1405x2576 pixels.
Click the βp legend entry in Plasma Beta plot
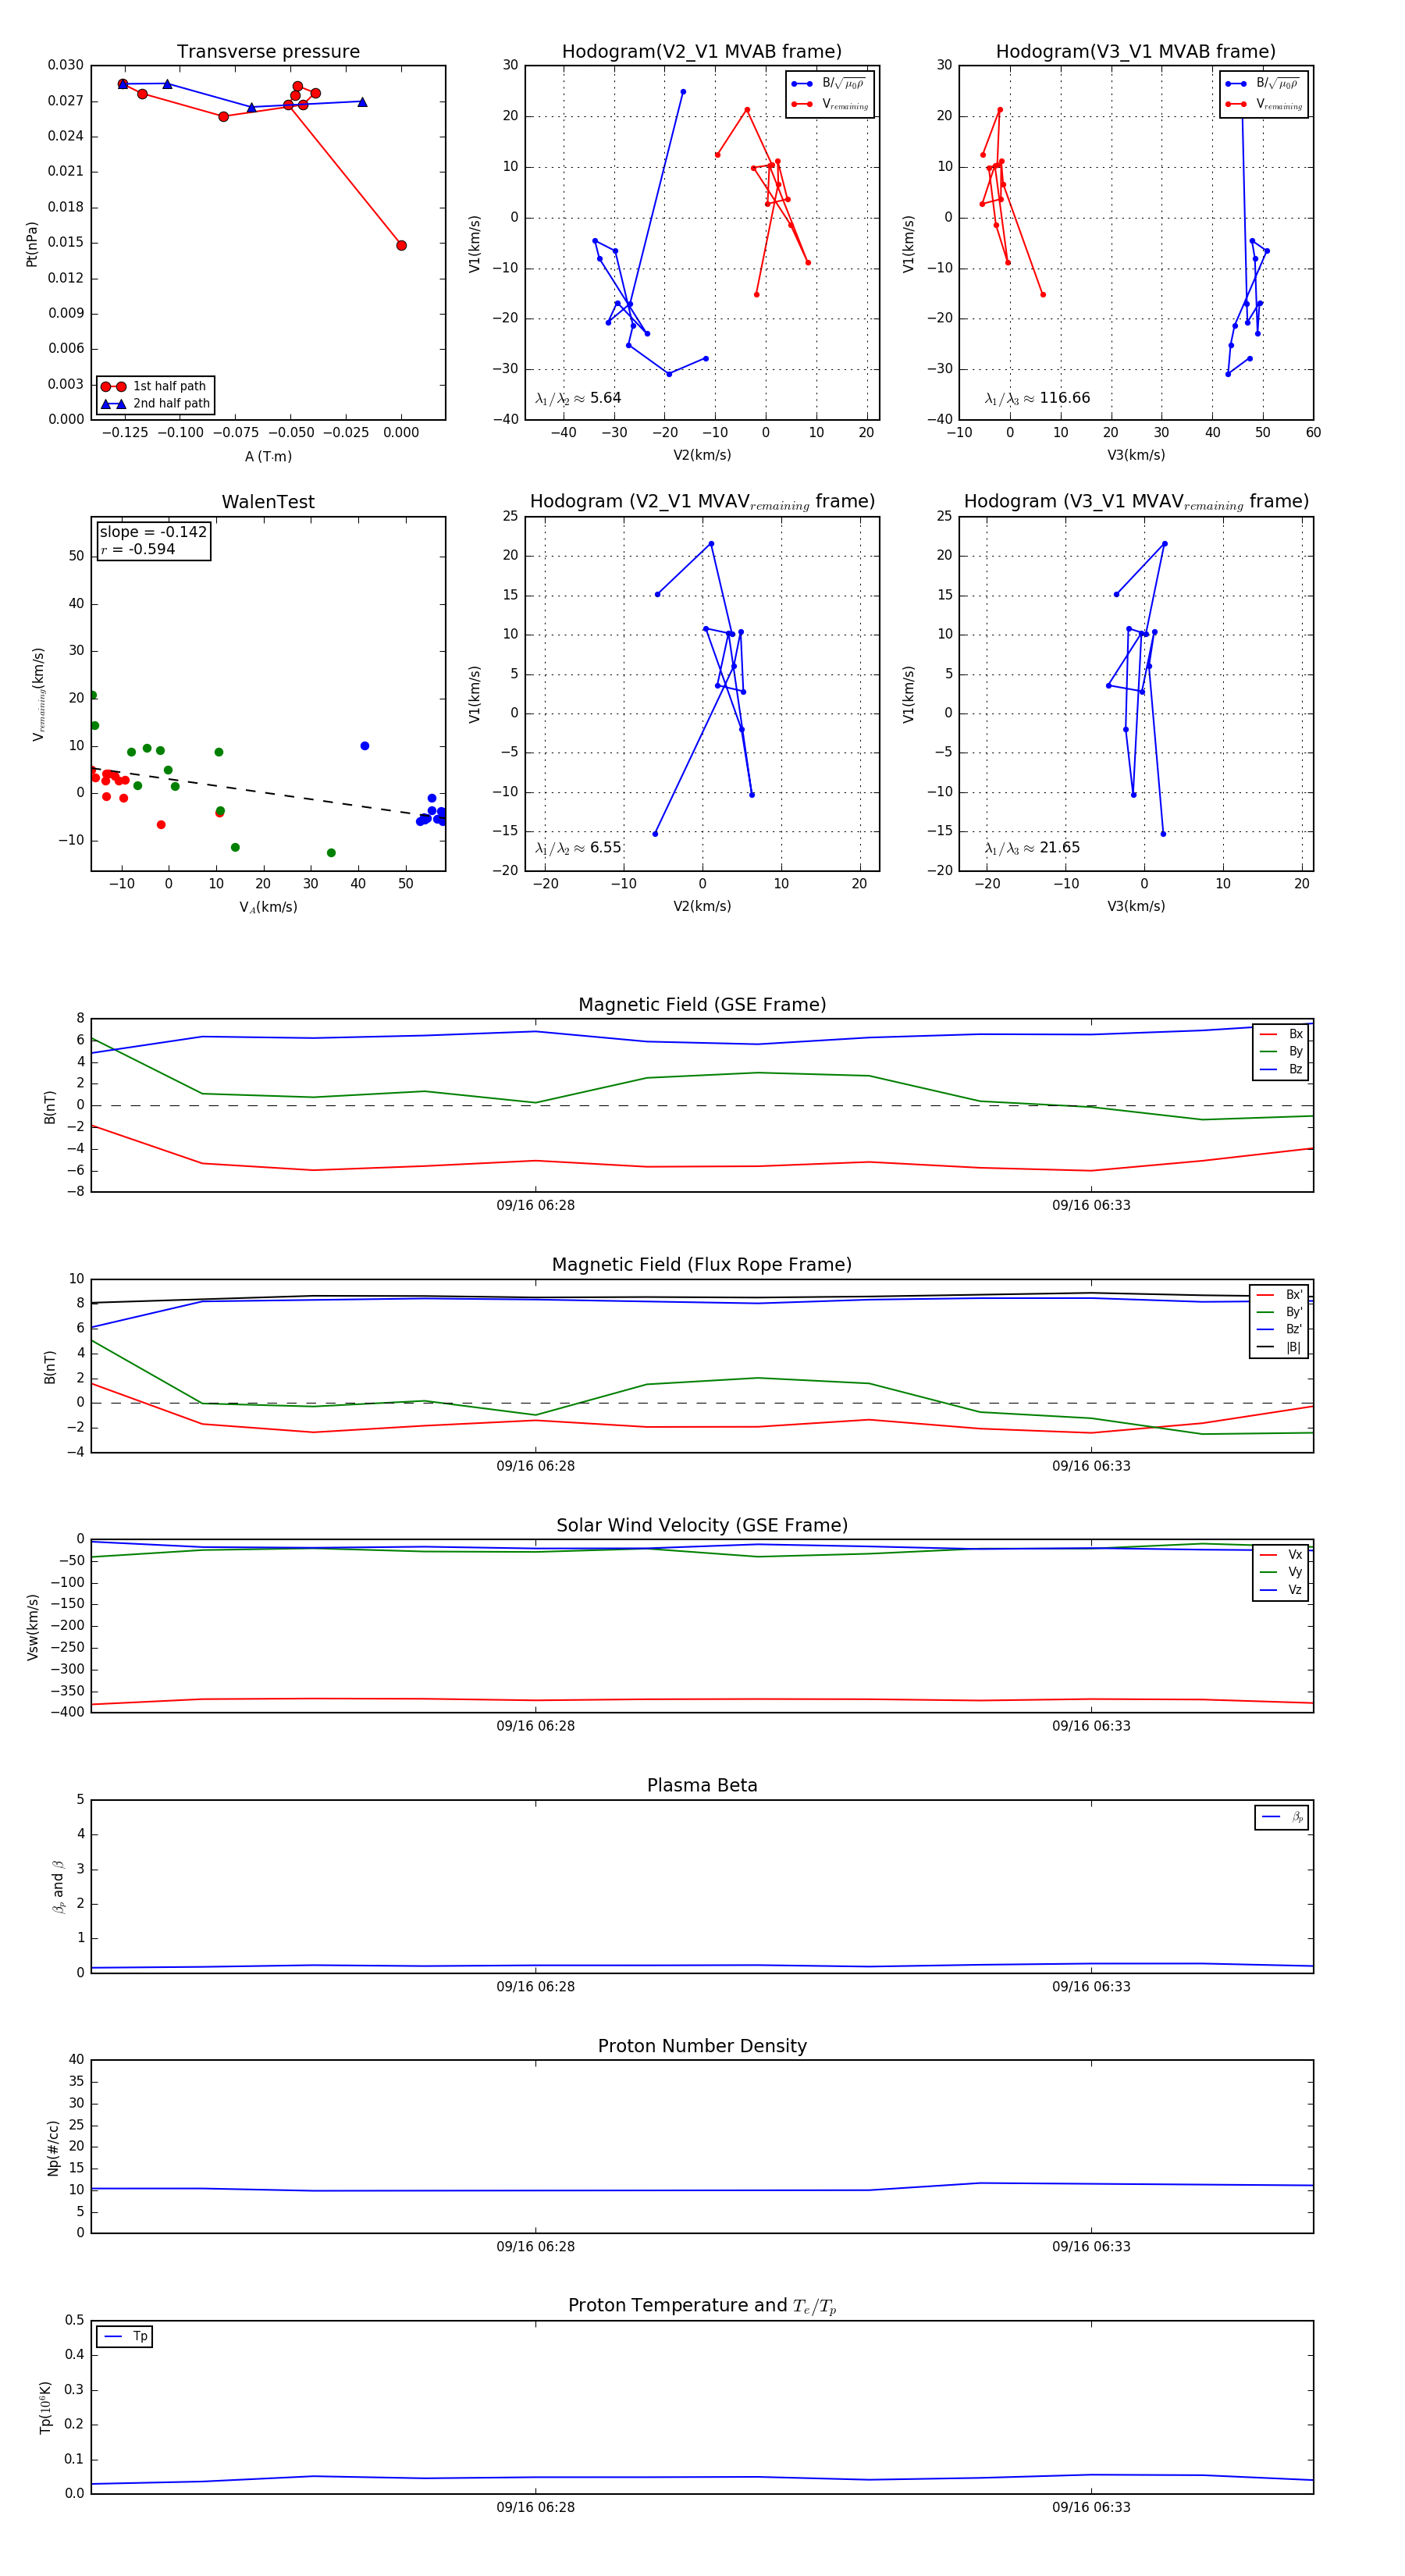coord(1283,1817)
